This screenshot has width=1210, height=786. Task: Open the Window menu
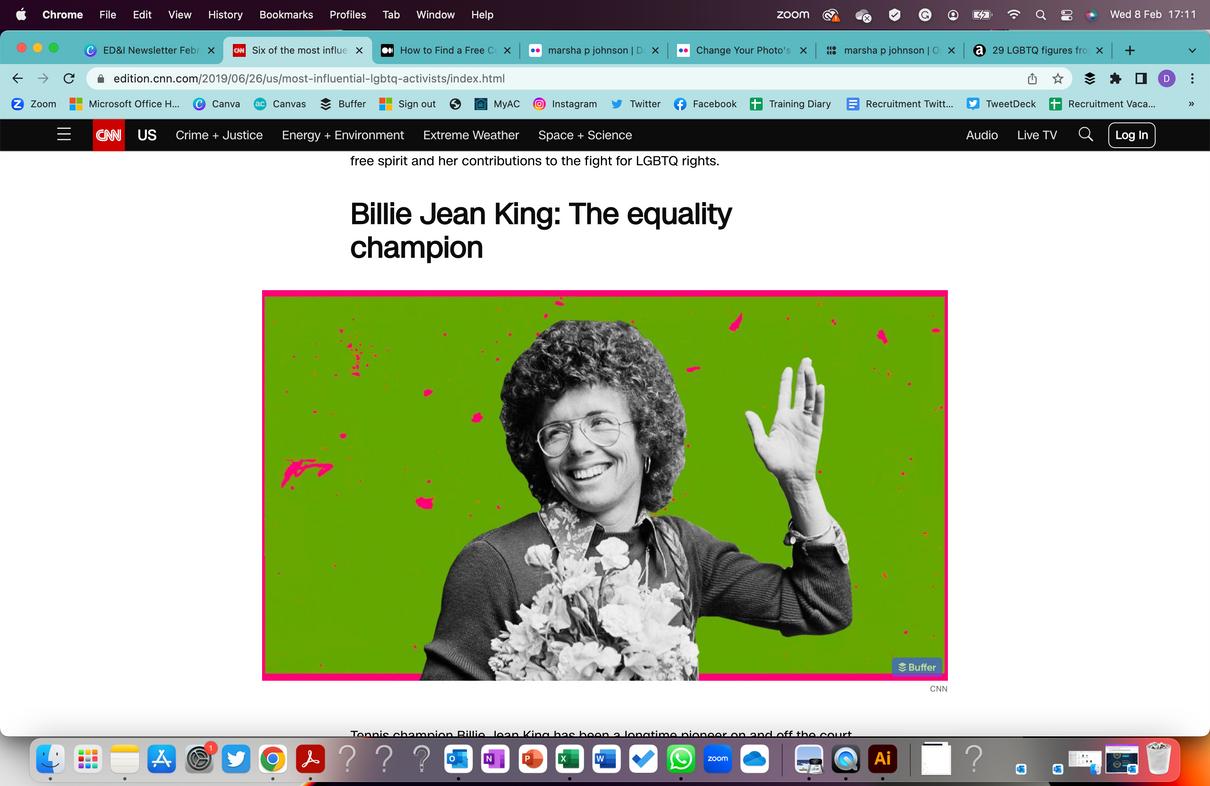(435, 15)
